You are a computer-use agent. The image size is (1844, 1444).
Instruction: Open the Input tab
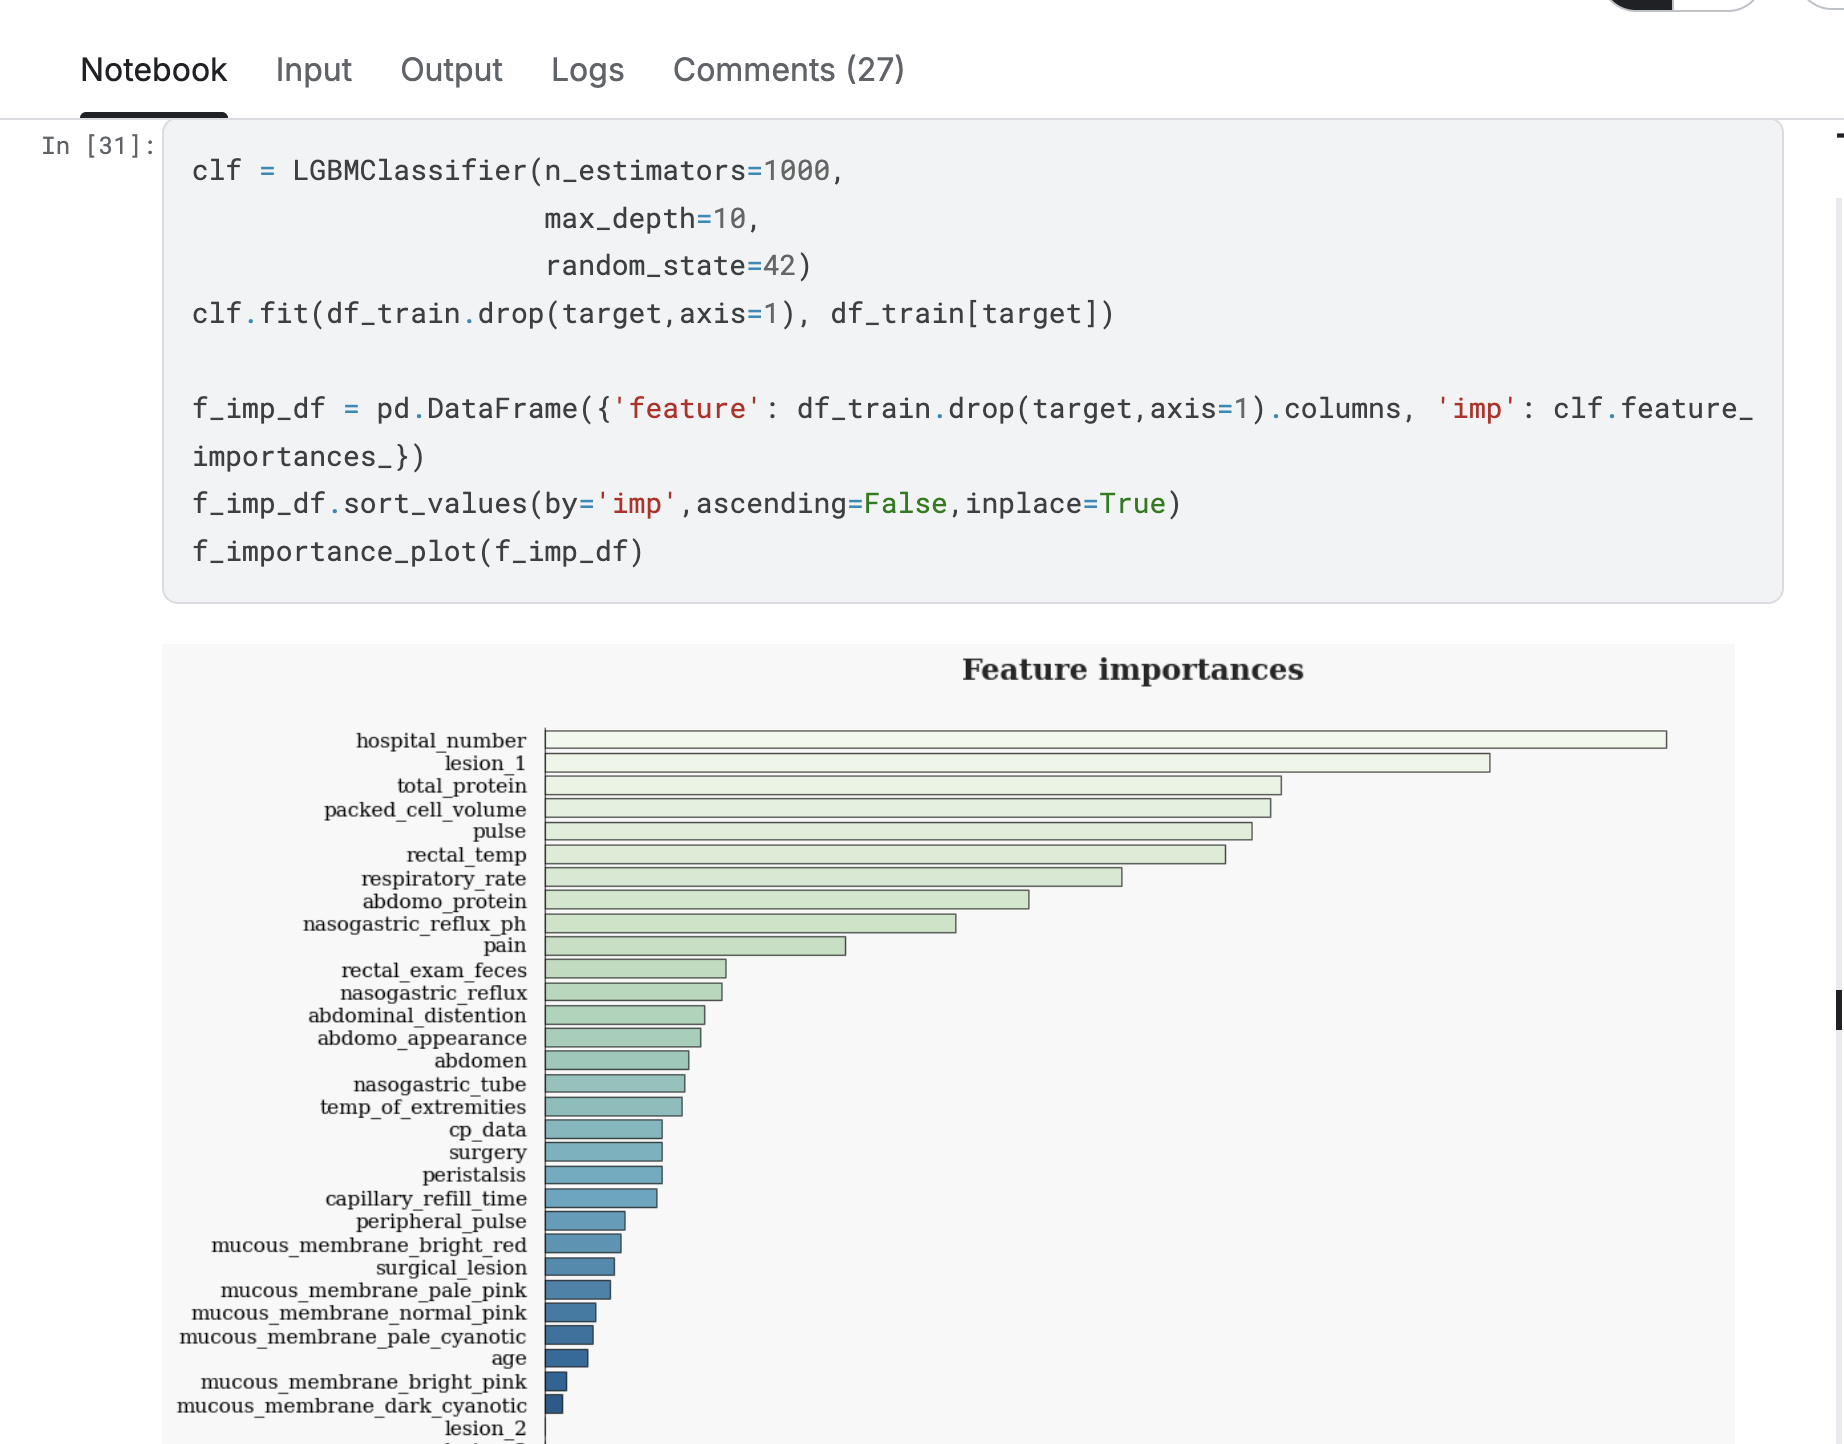313,70
